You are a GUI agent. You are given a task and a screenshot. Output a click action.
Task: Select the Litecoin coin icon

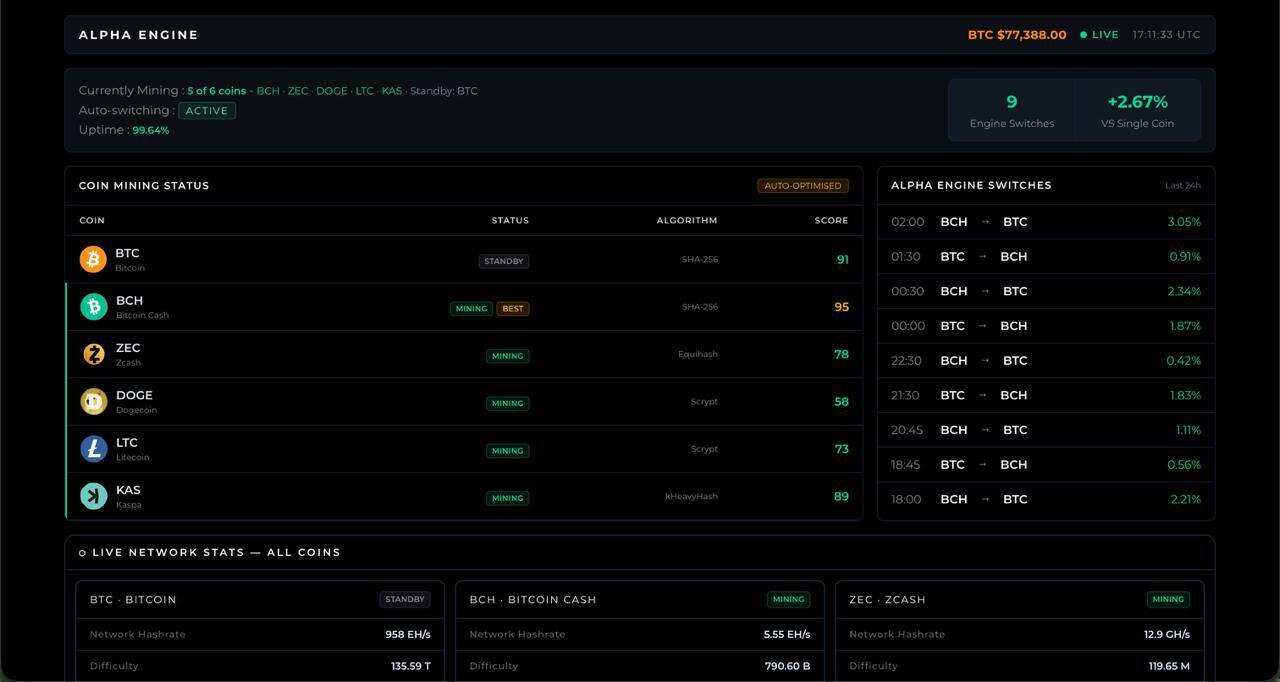point(94,449)
